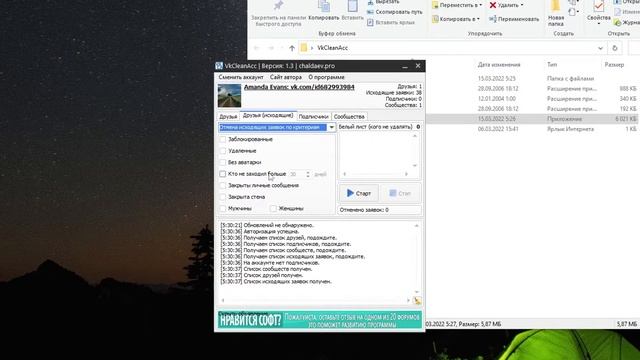The image size is (640, 360).
Task: Tick the Закрыта стена checkbox
Action: point(223,197)
